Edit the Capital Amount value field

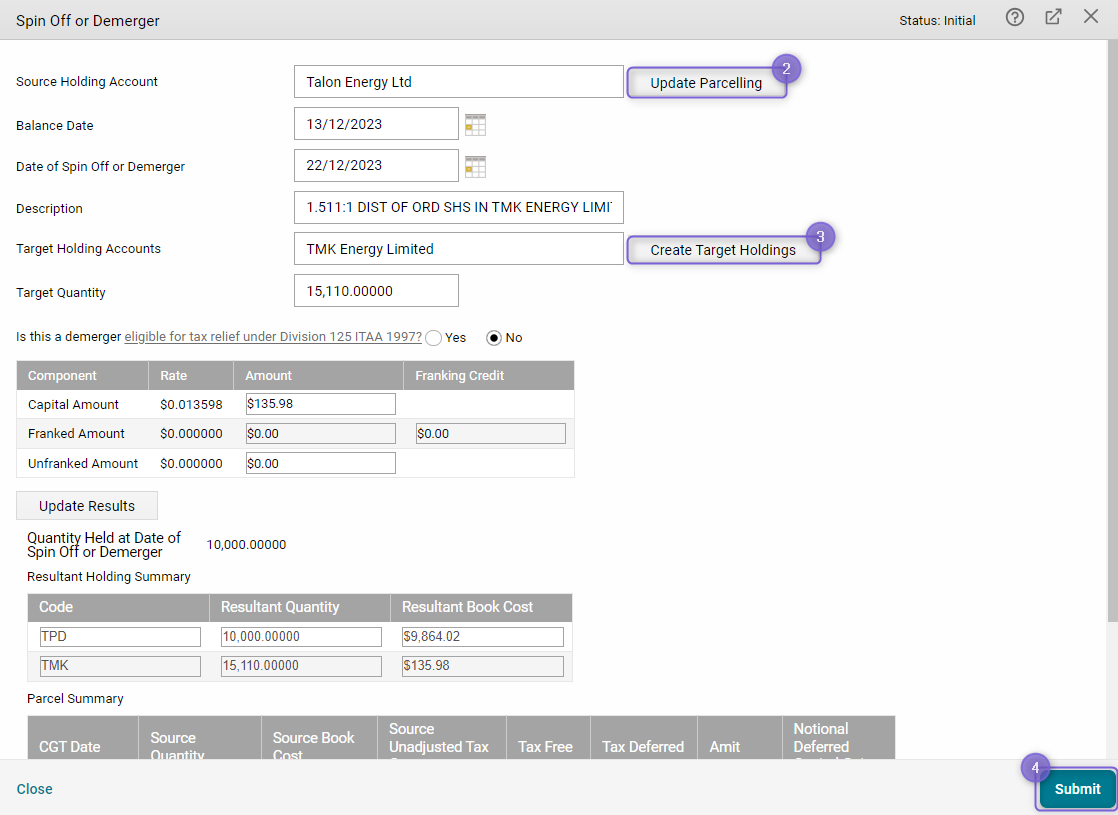tap(320, 404)
